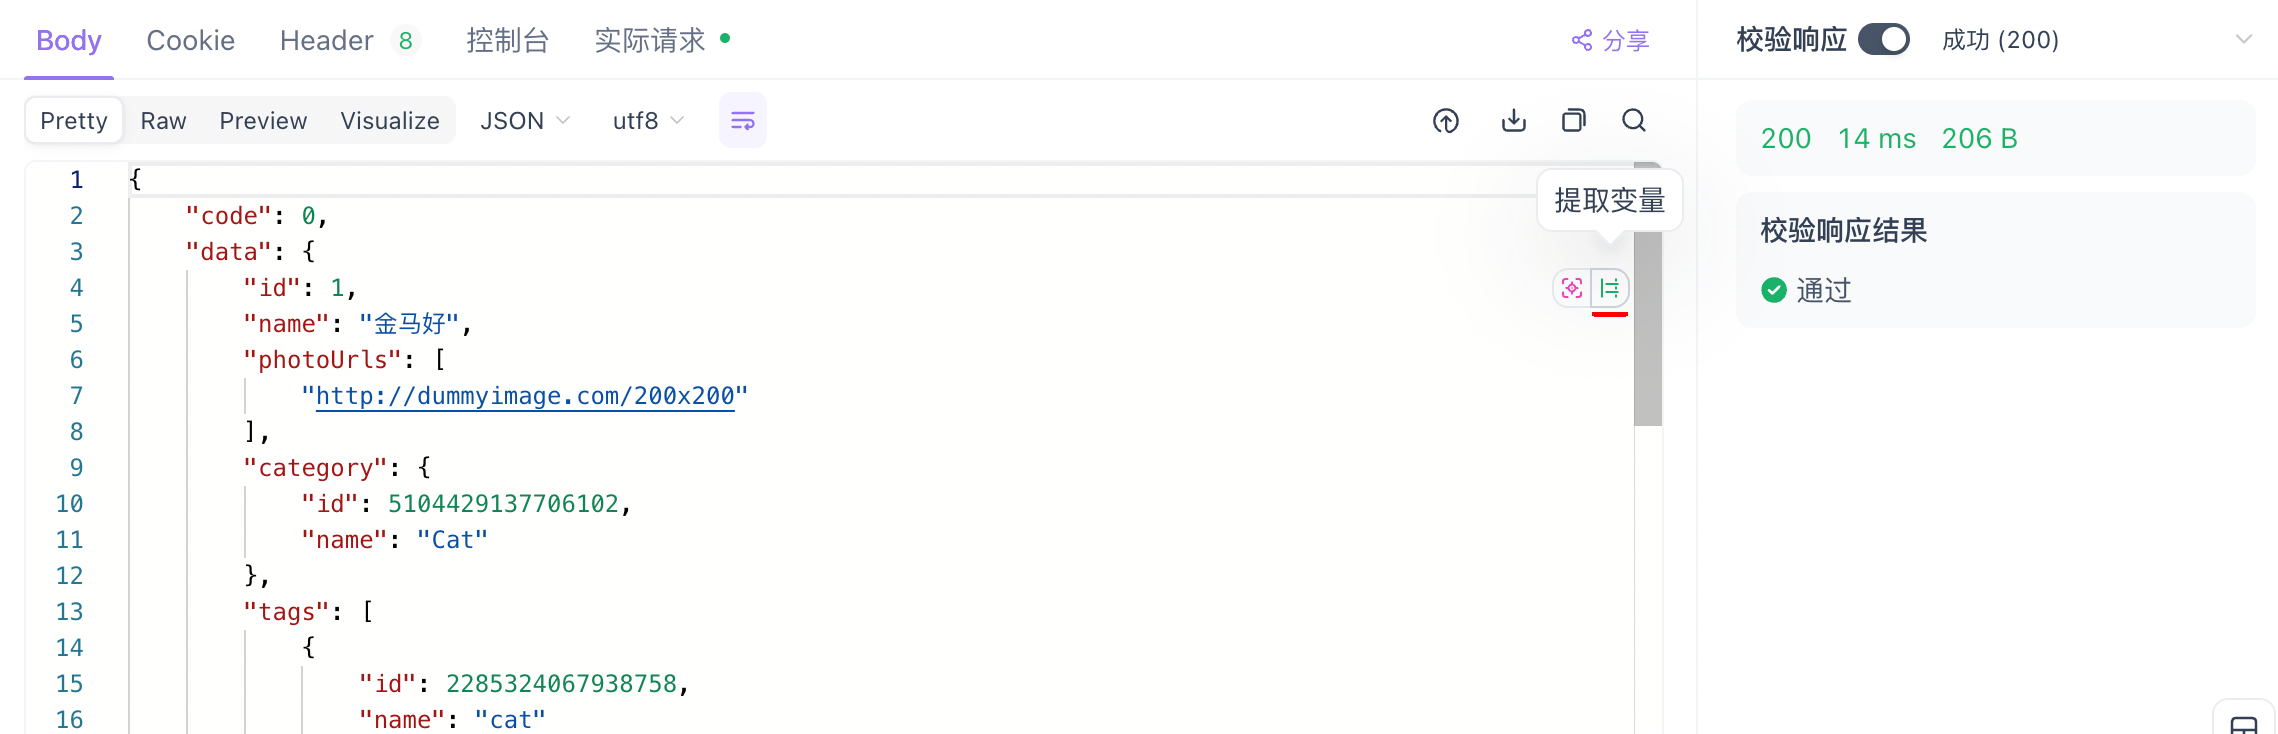Click the upload response icon
Image resolution: width=2278 pixels, height=734 pixels.
1446,121
